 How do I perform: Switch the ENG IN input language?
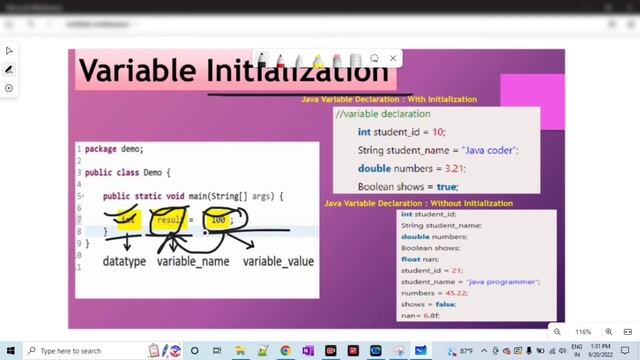coord(577,351)
